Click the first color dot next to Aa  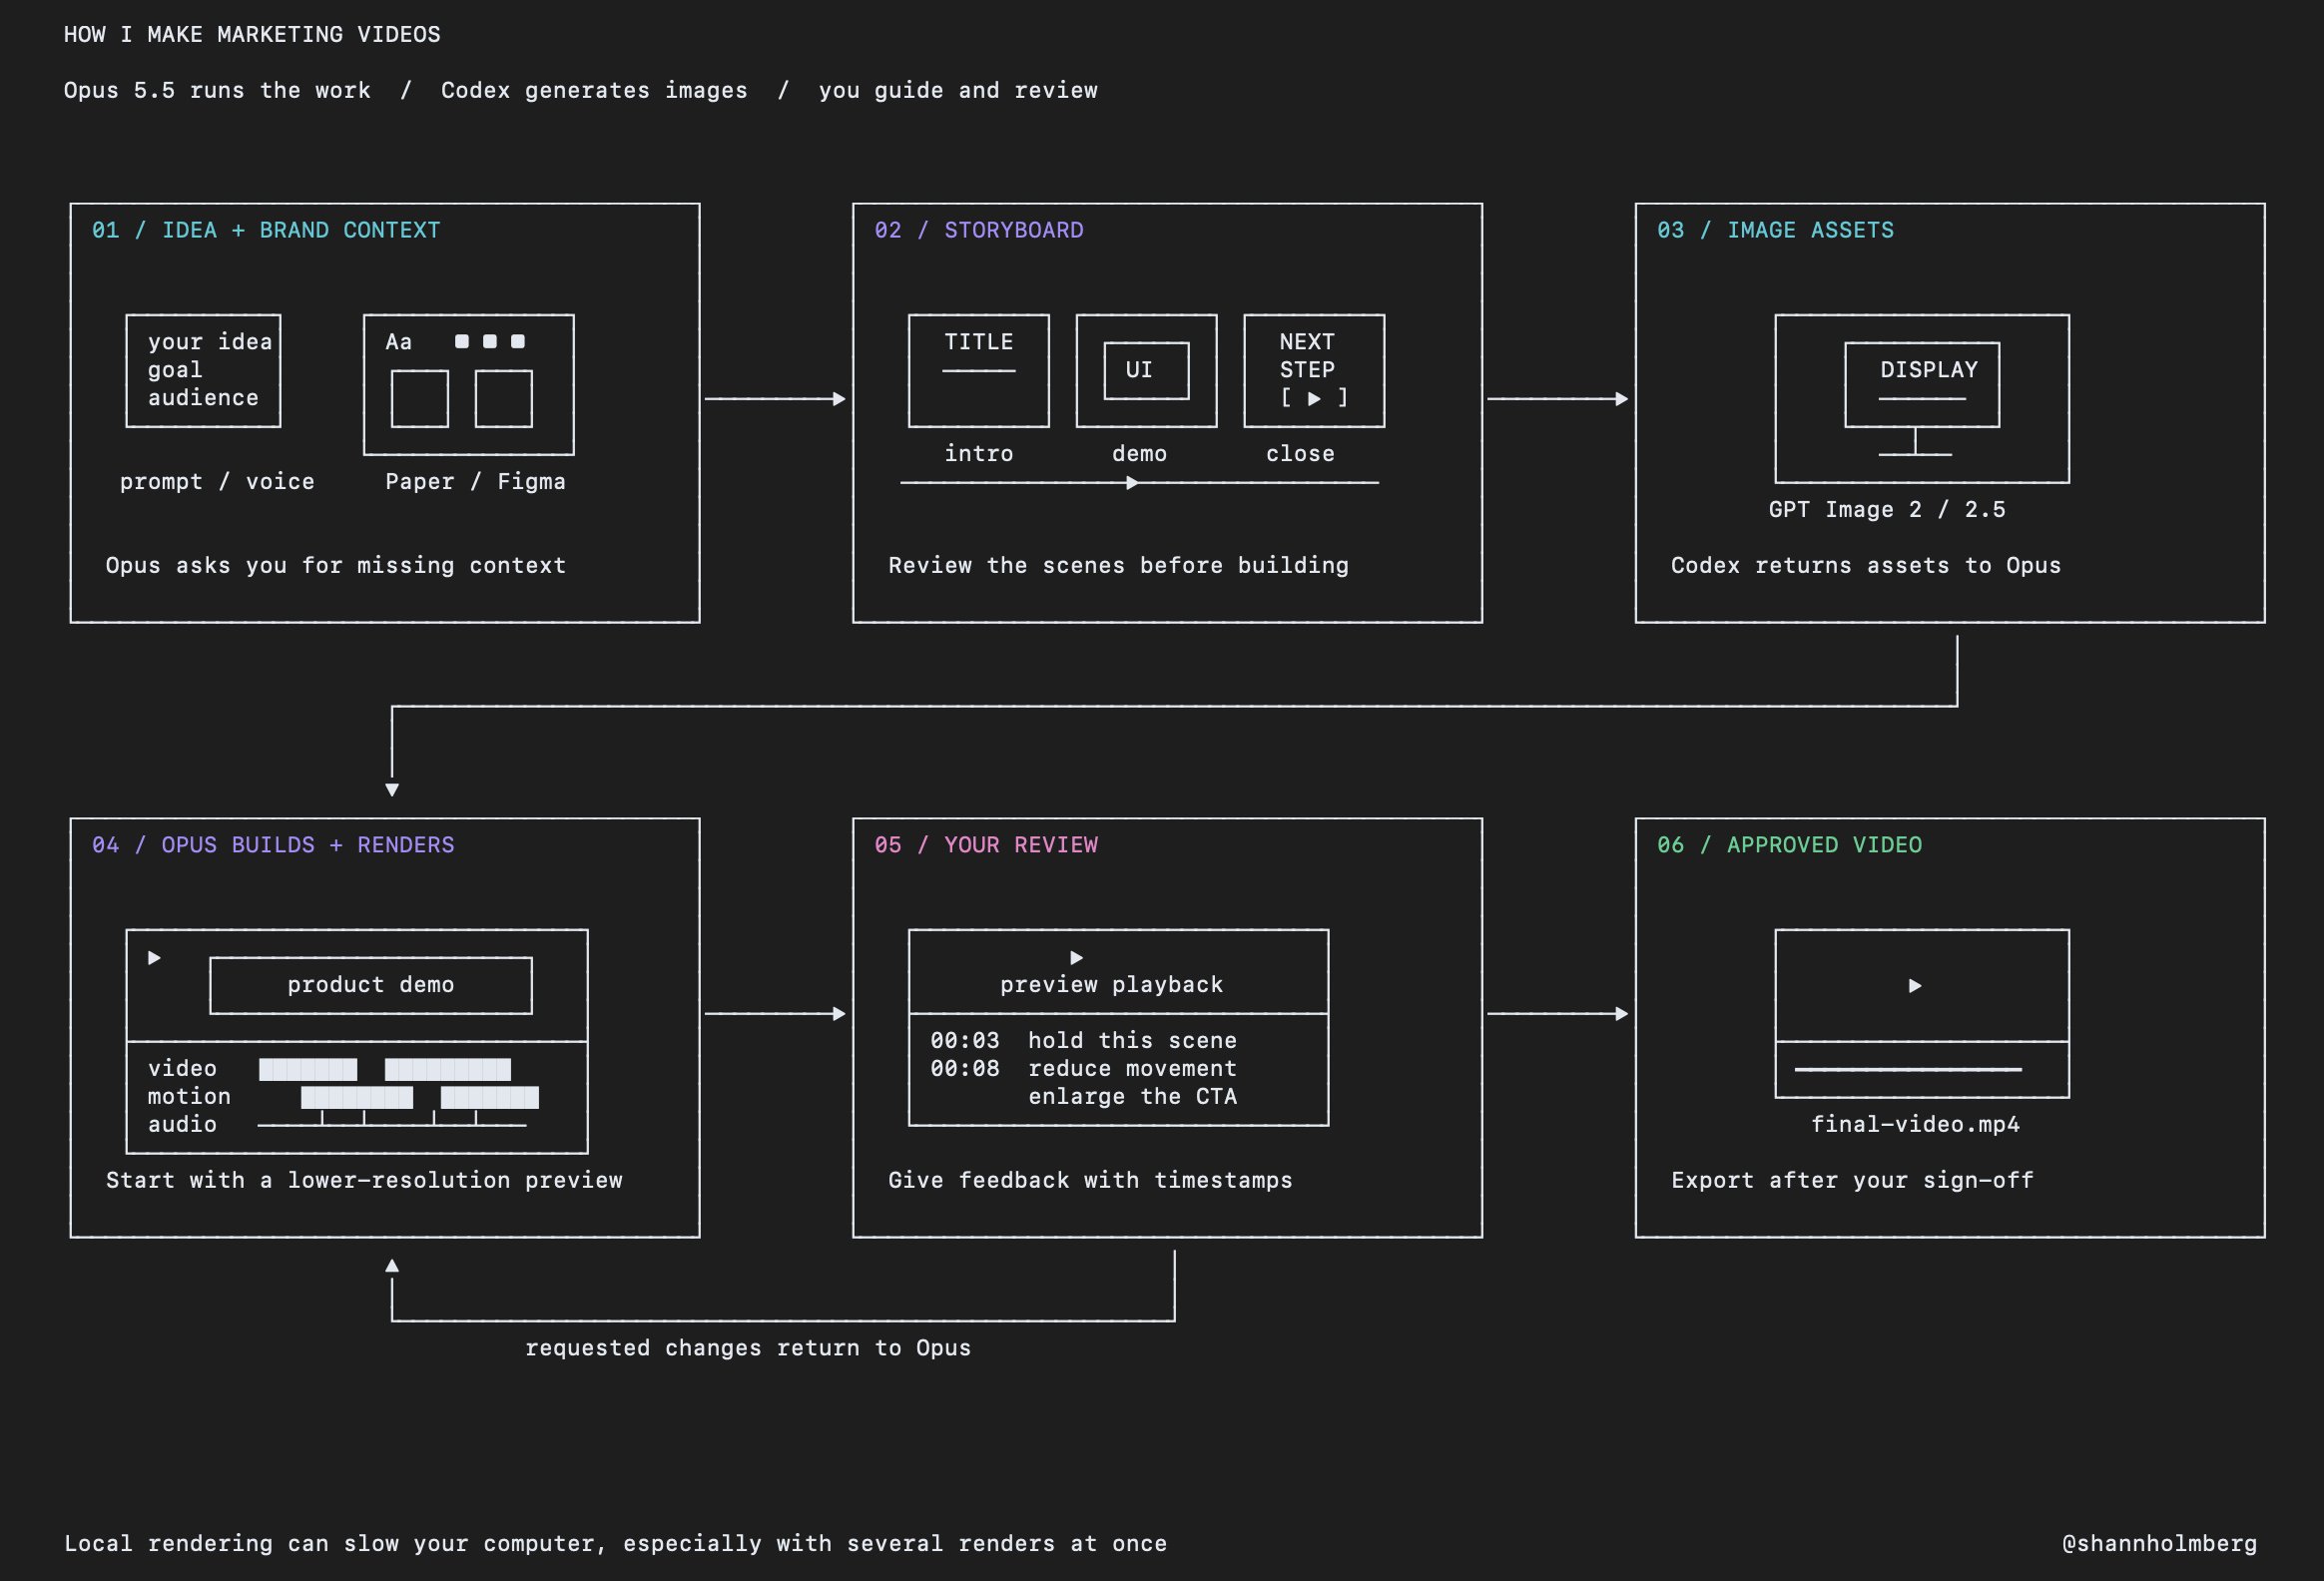tap(462, 342)
